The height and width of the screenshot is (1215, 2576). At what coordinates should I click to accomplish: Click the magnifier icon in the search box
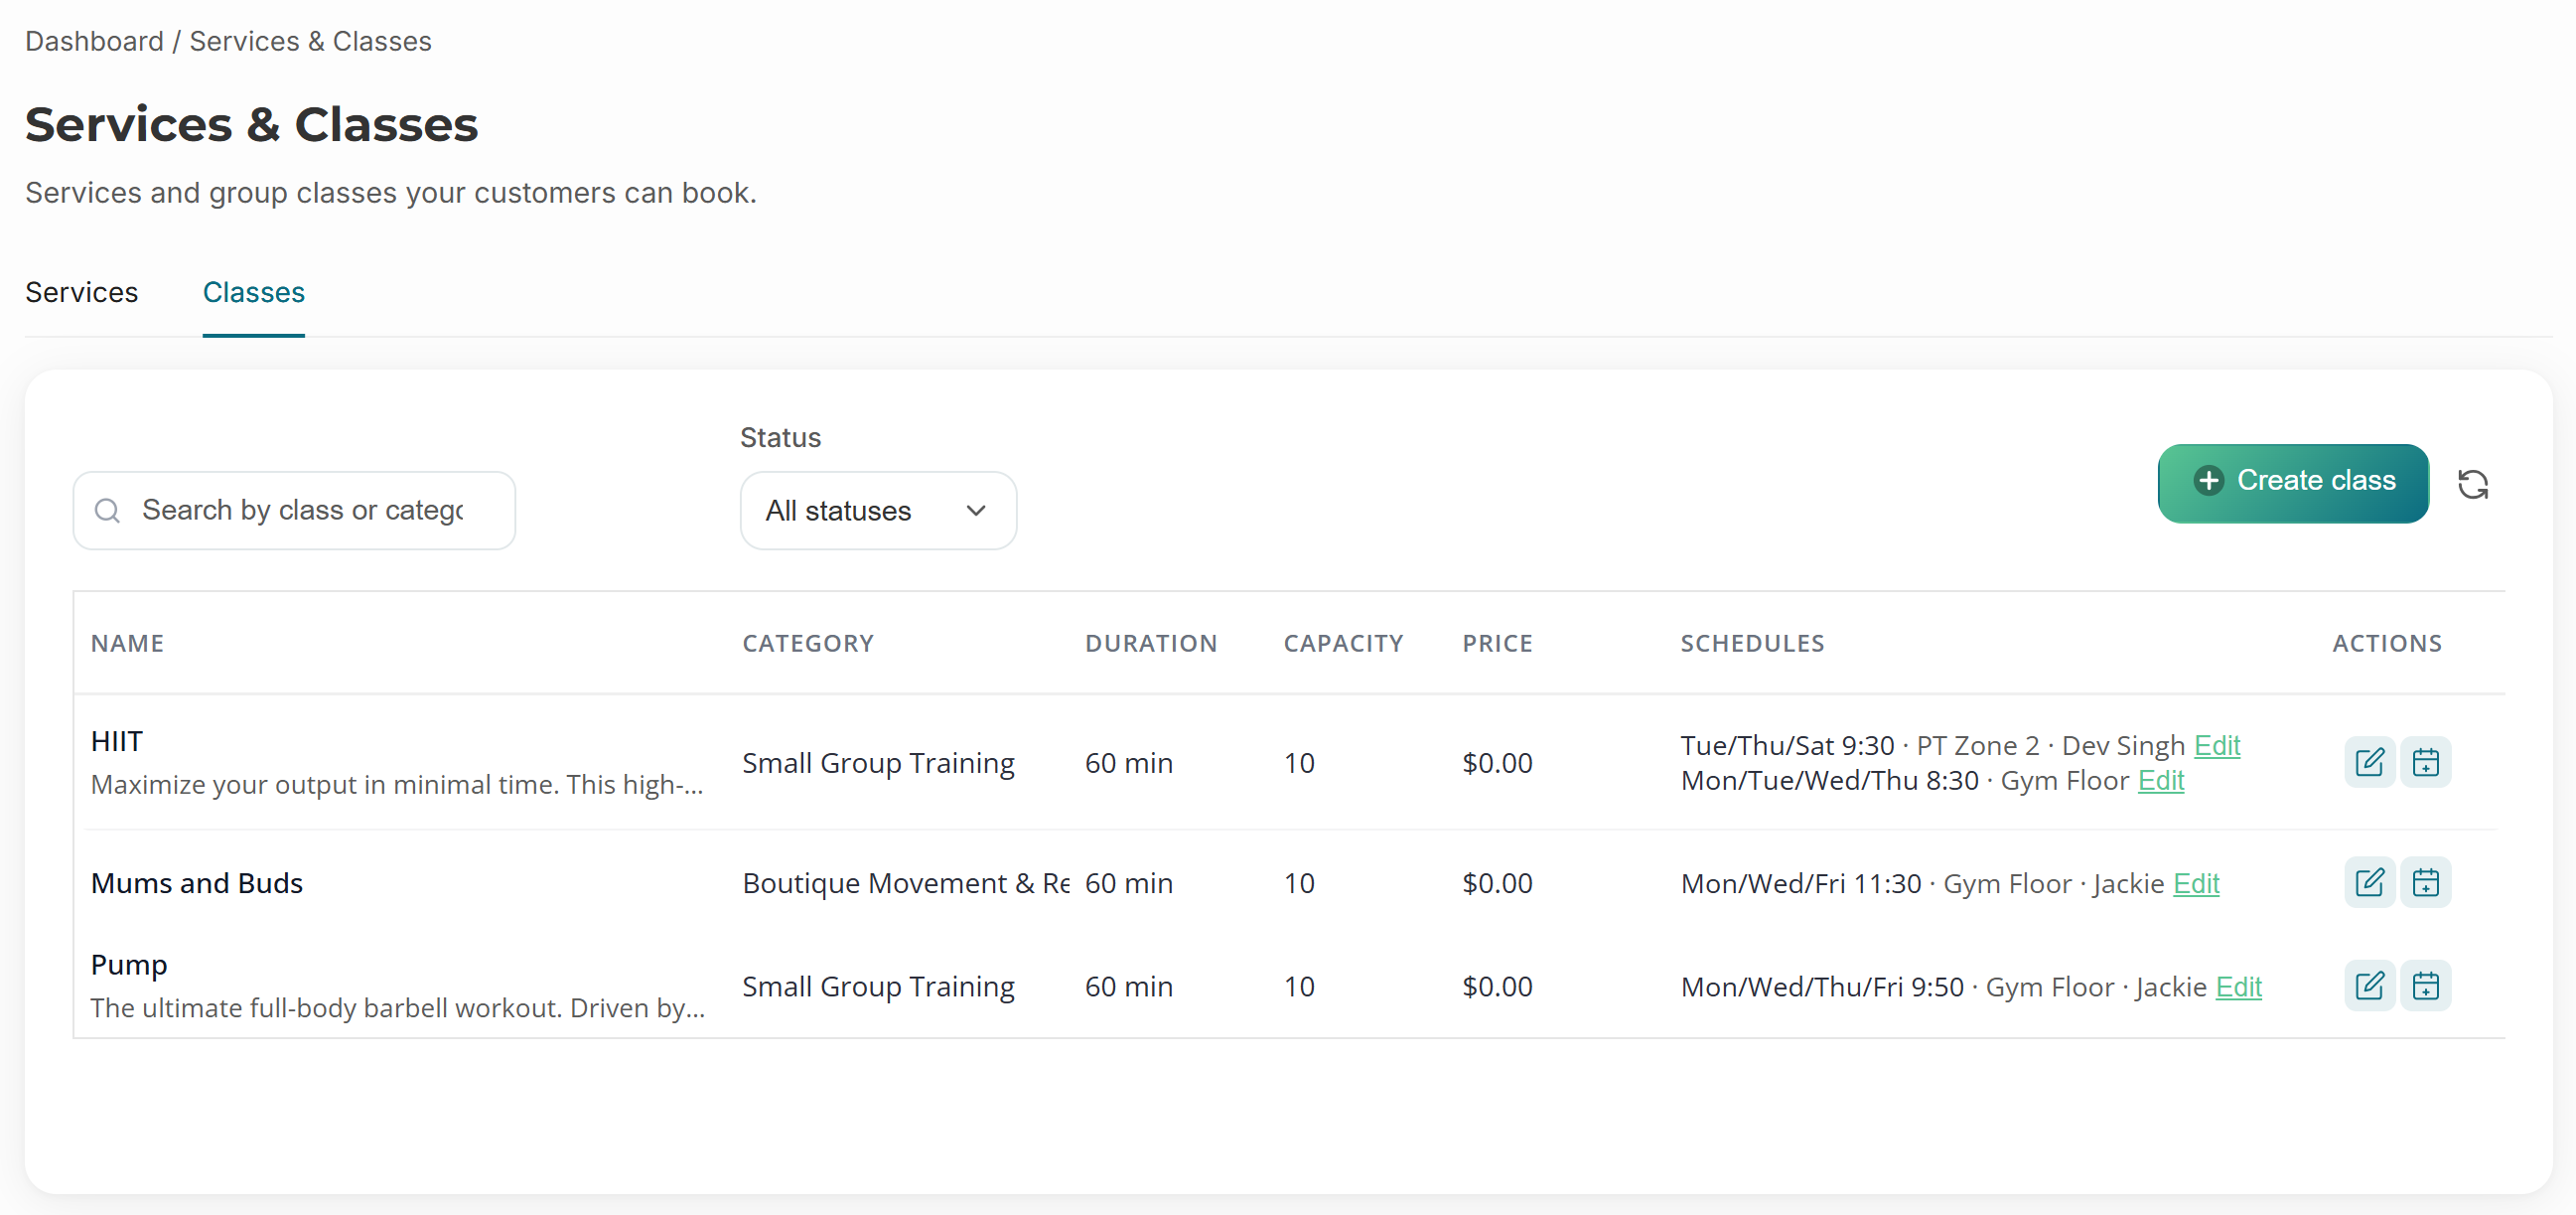click(x=107, y=511)
